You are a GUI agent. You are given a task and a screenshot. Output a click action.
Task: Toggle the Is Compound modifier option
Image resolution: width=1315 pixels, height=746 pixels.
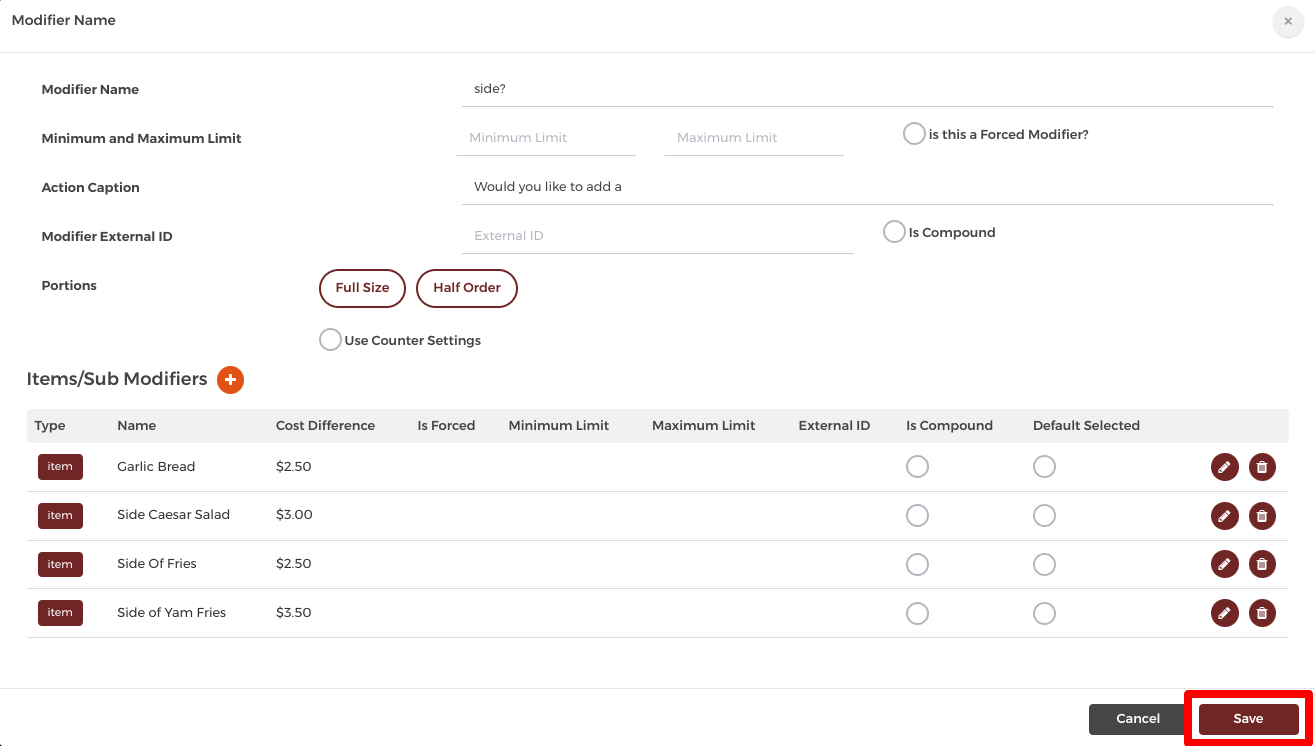tap(894, 232)
